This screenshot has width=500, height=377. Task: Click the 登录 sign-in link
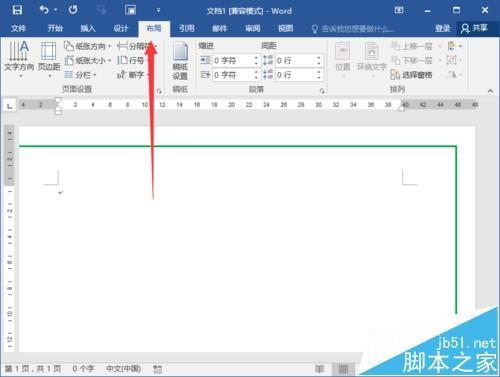[x=443, y=29]
